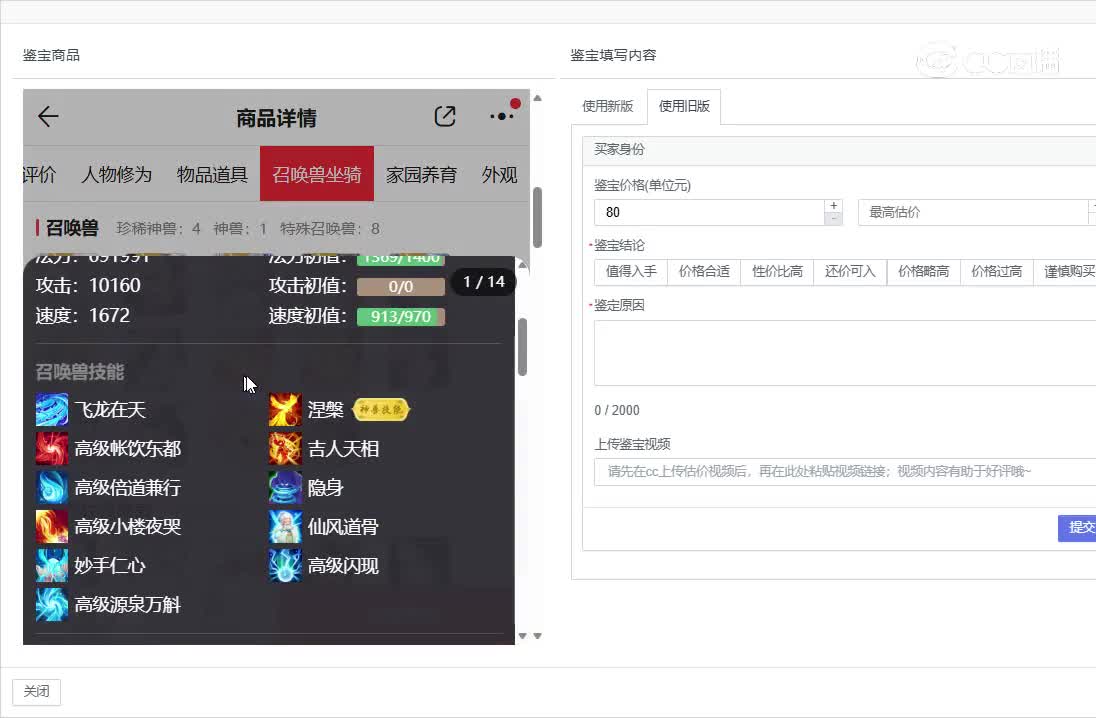Screen dimensions: 1096x718
Task: Increase 鉴宝价格 with the plus stepper
Action: [833, 206]
